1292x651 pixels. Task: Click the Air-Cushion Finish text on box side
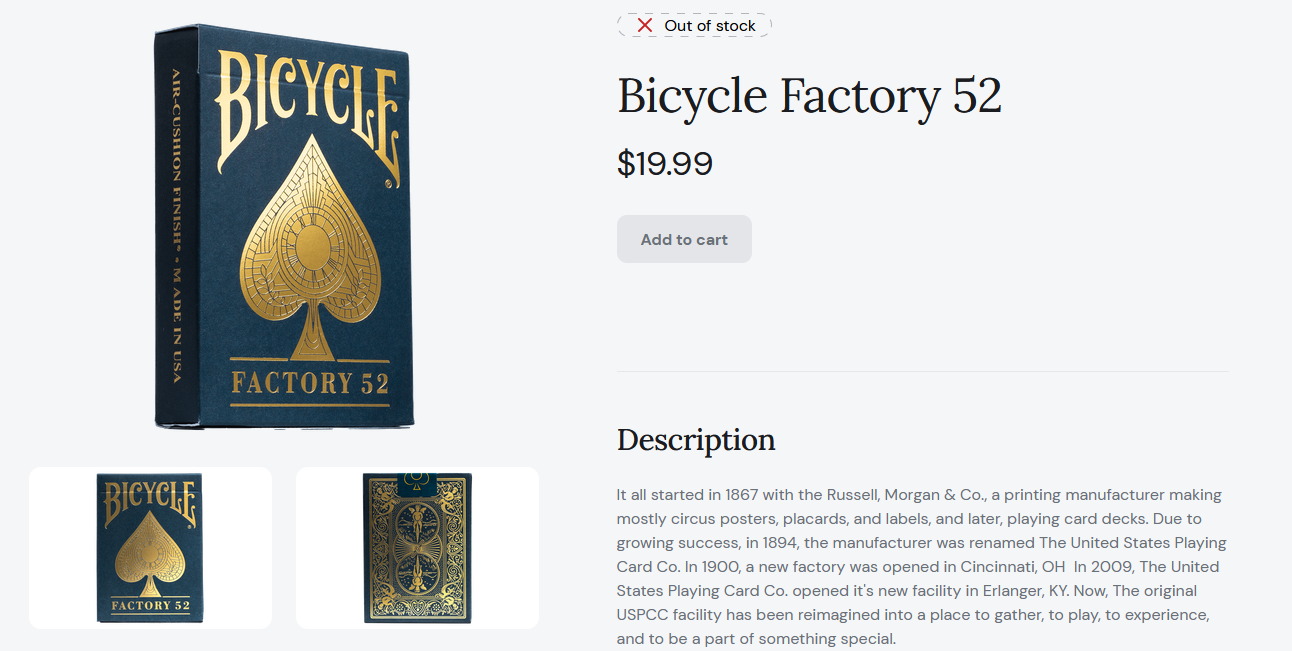(x=176, y=225)
